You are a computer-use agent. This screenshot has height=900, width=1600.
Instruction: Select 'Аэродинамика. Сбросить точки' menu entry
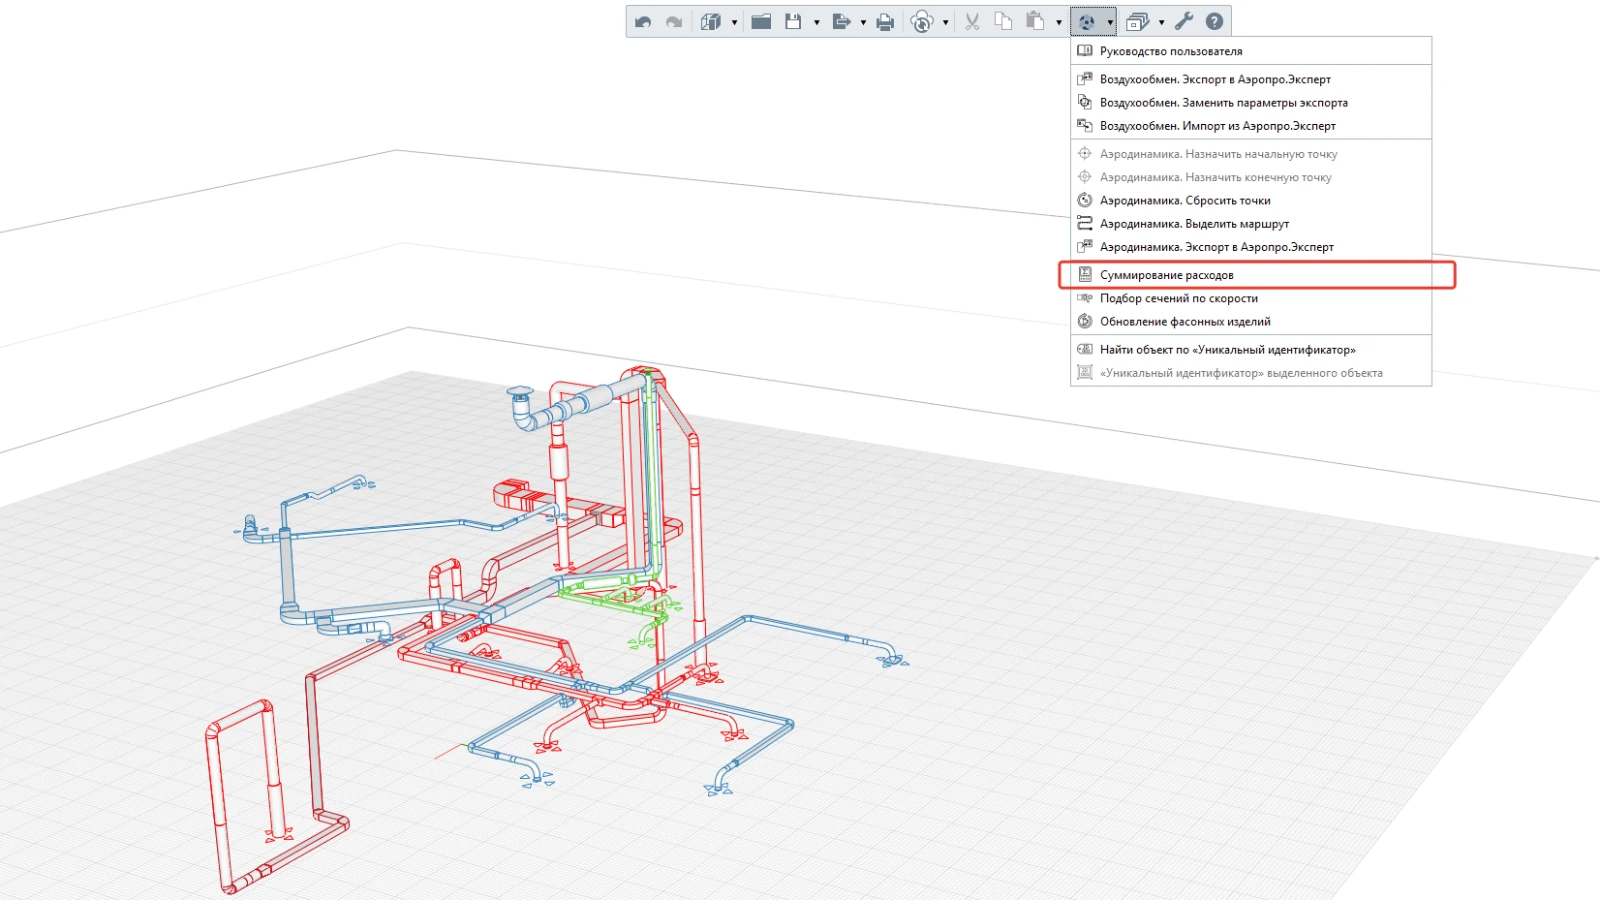[x=1184, y=200]
